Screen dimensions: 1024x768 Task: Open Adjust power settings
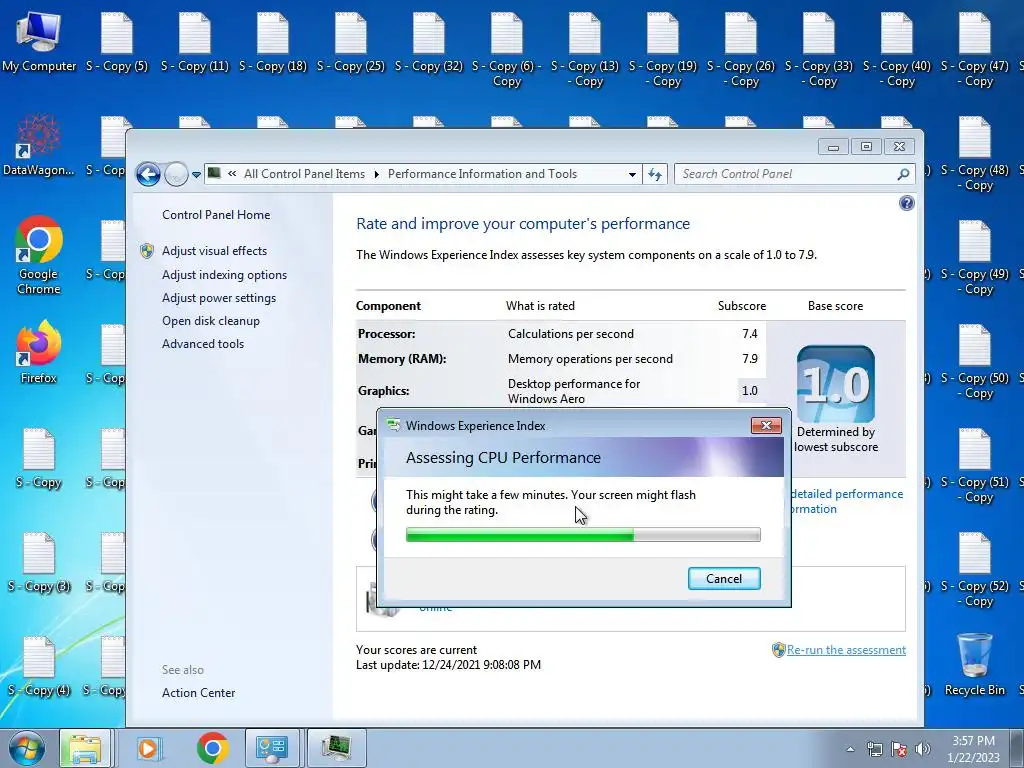(219, 298)
